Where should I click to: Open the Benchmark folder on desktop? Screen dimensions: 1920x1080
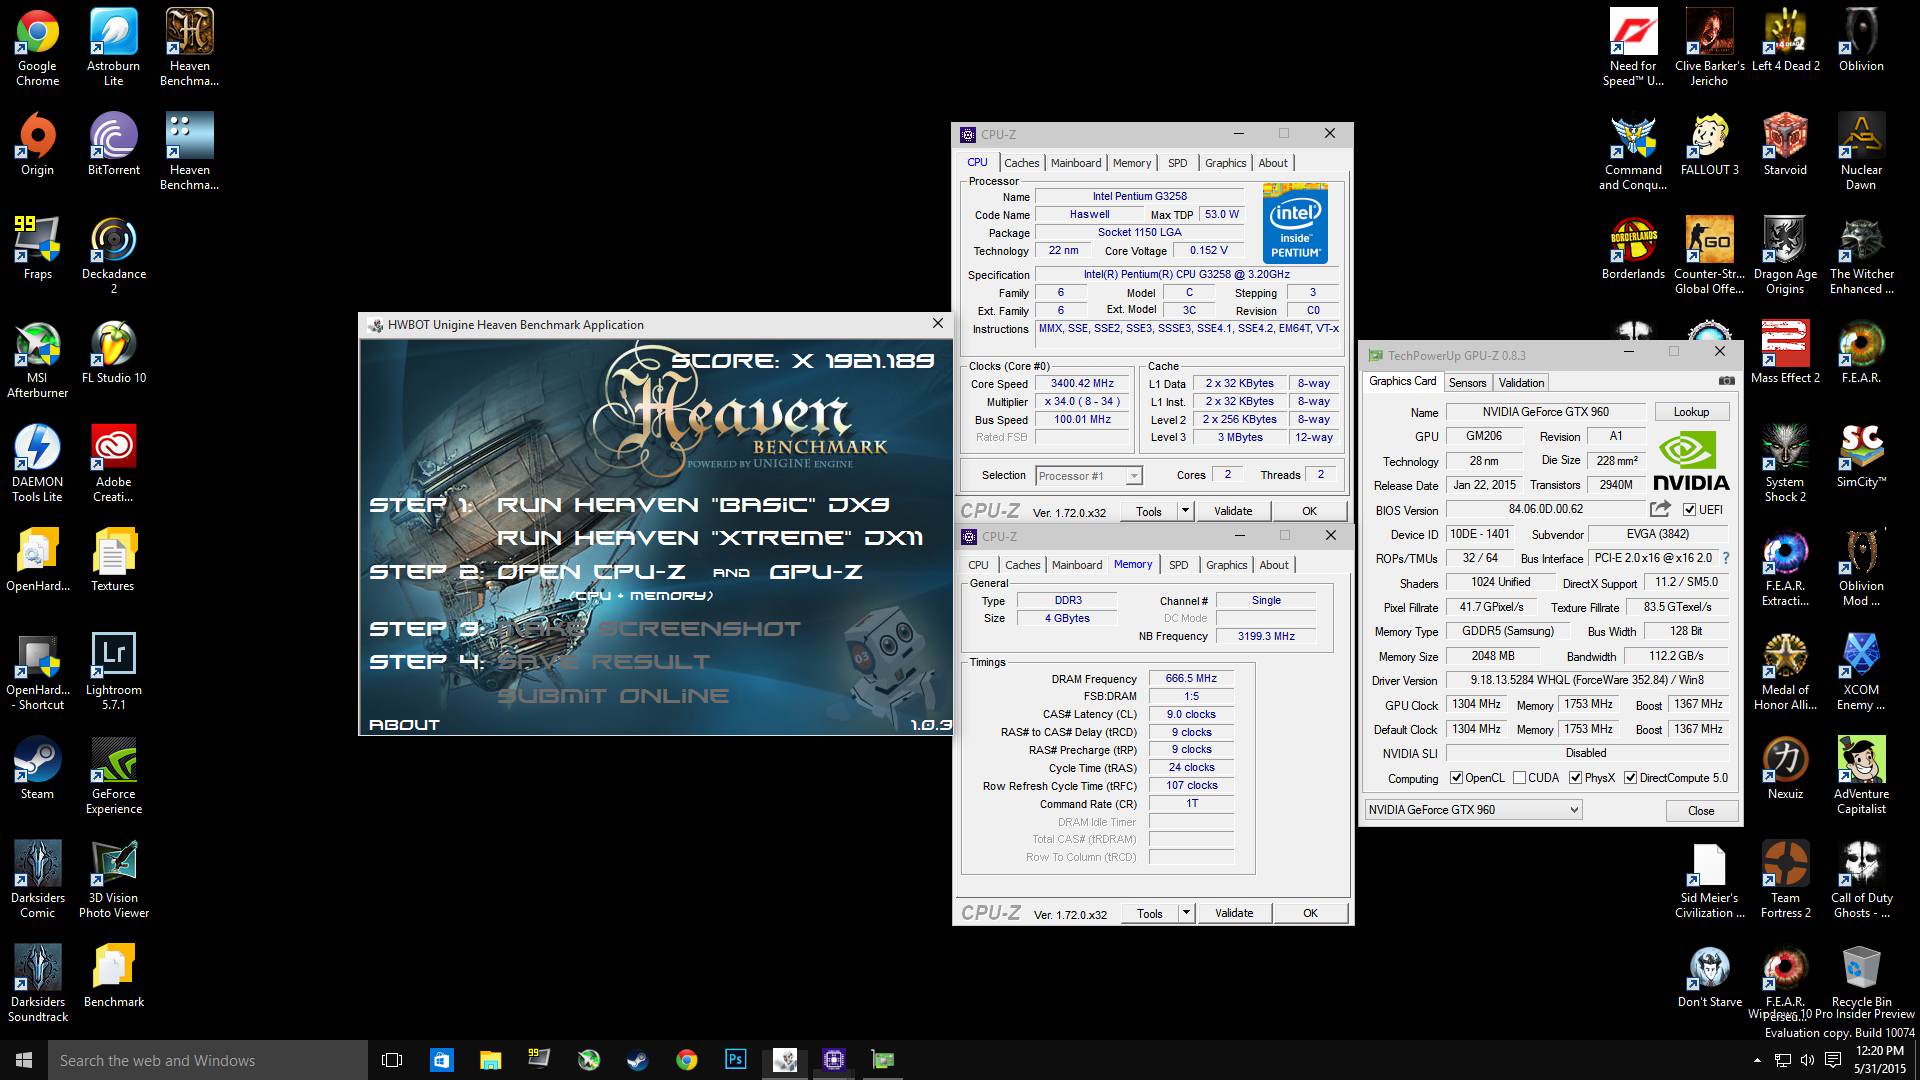tap(113, 977)
